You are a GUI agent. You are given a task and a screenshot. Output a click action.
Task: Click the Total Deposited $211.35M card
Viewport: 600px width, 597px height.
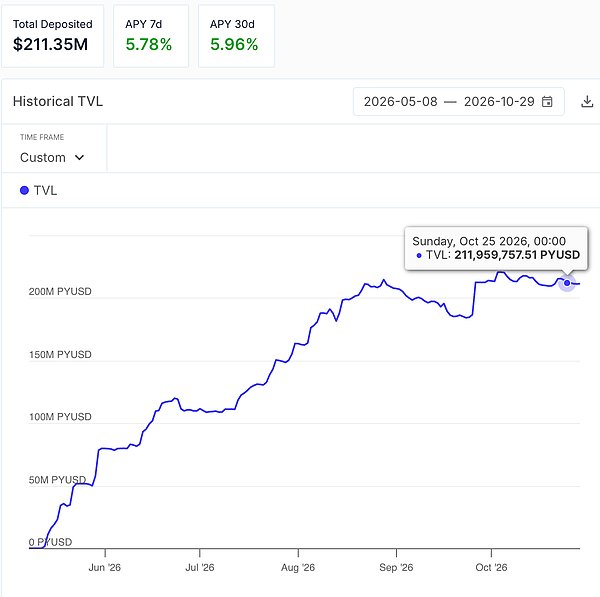click(x=52, y=36)
